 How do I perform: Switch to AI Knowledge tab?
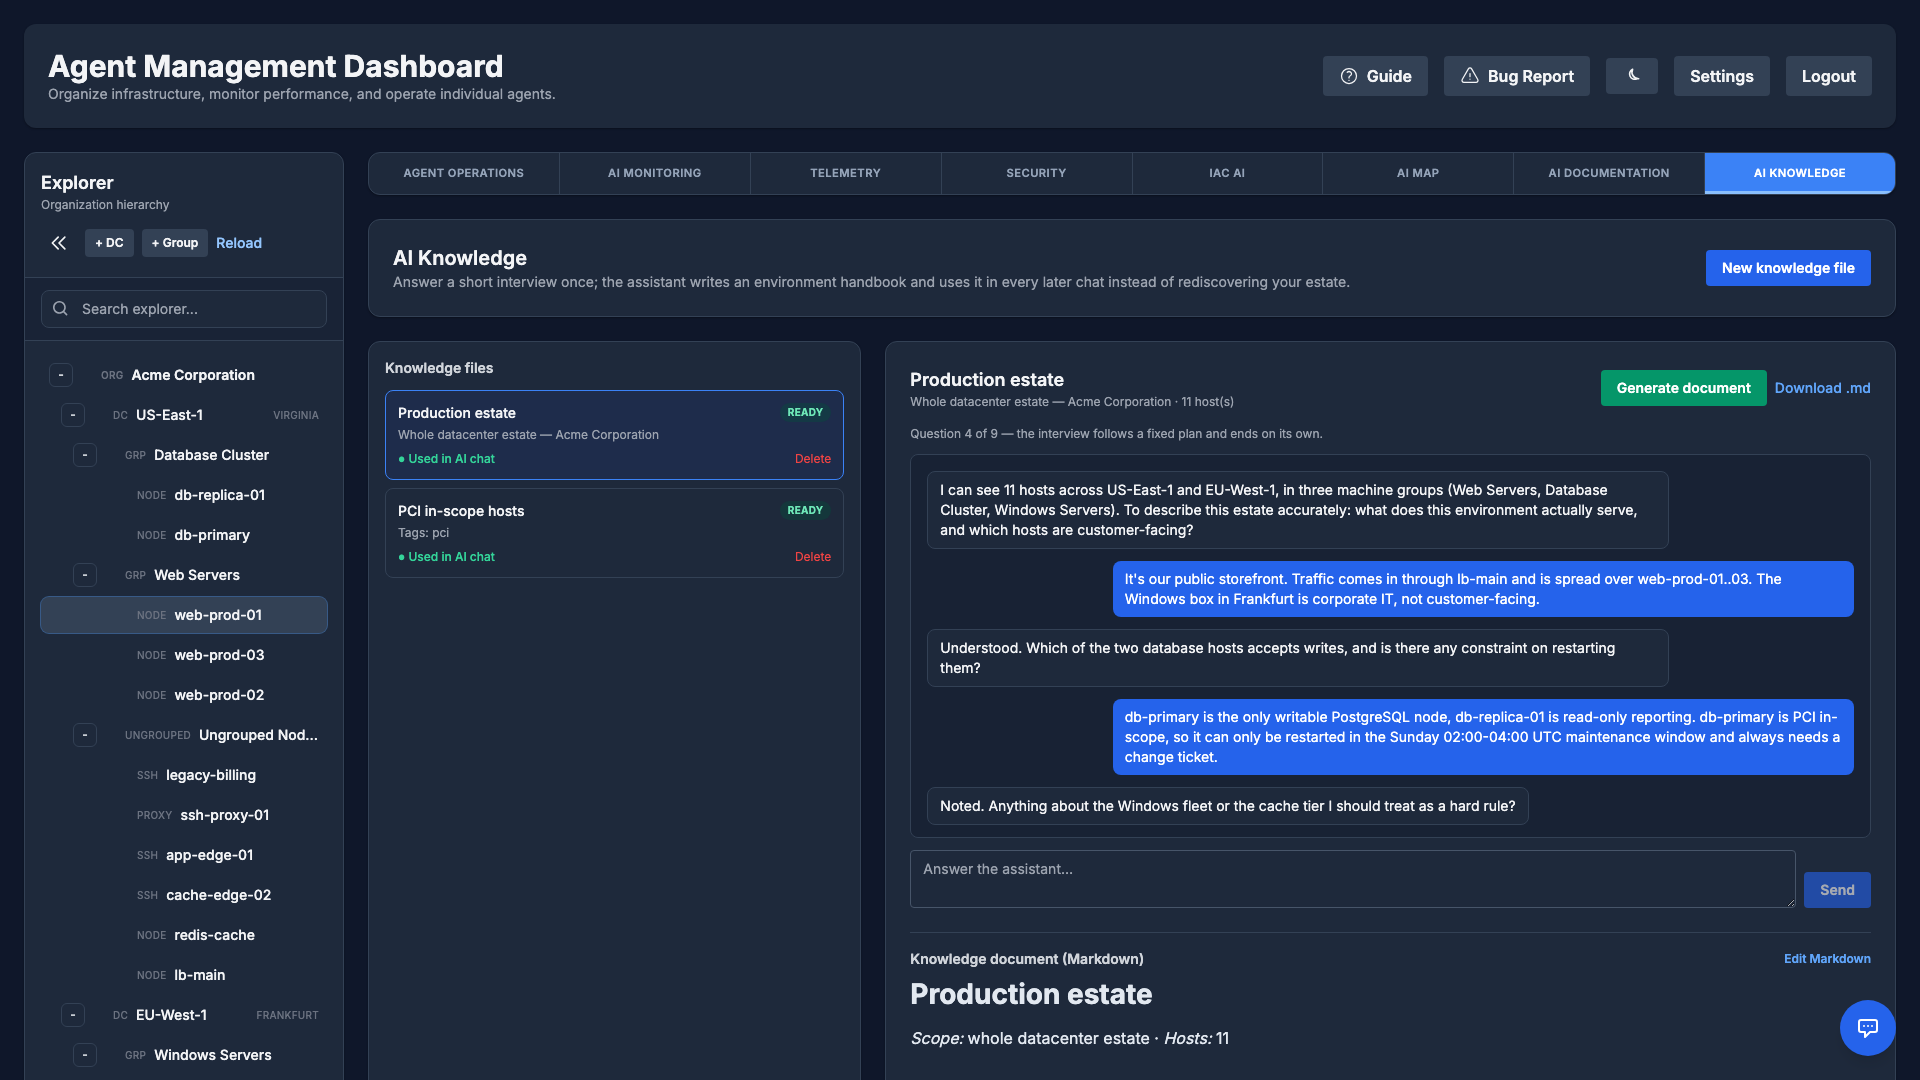(1800, 173)
